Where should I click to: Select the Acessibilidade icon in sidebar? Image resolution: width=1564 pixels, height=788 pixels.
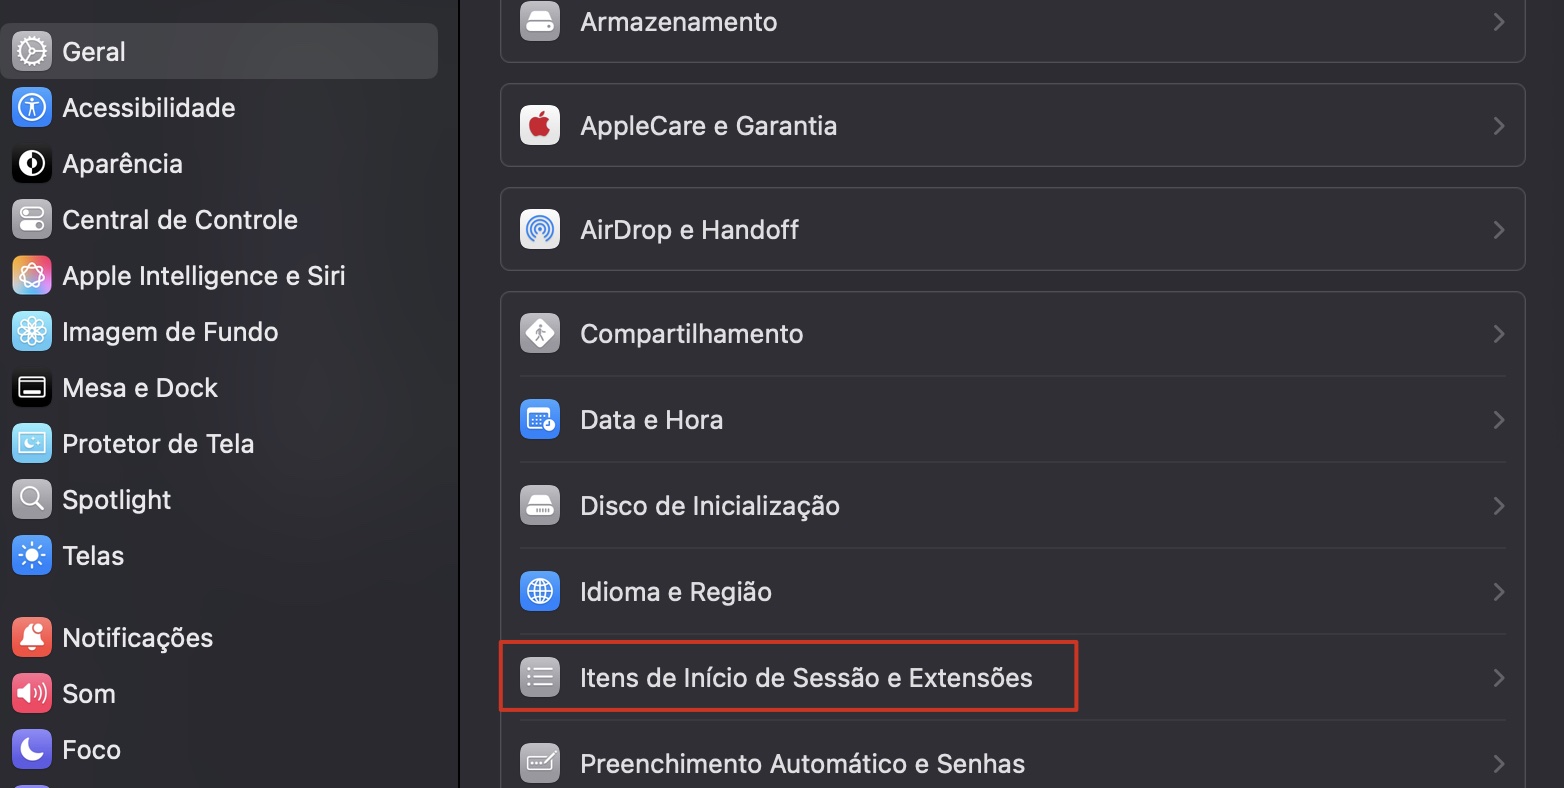coord(31,107)
